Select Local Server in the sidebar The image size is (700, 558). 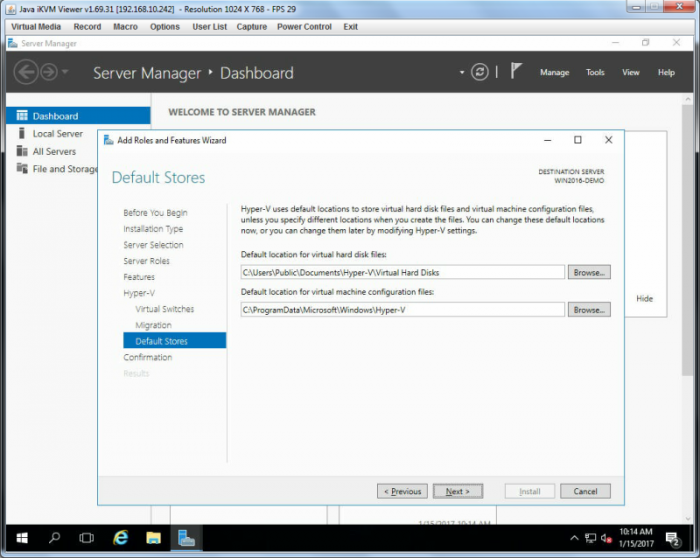[58, 133]
